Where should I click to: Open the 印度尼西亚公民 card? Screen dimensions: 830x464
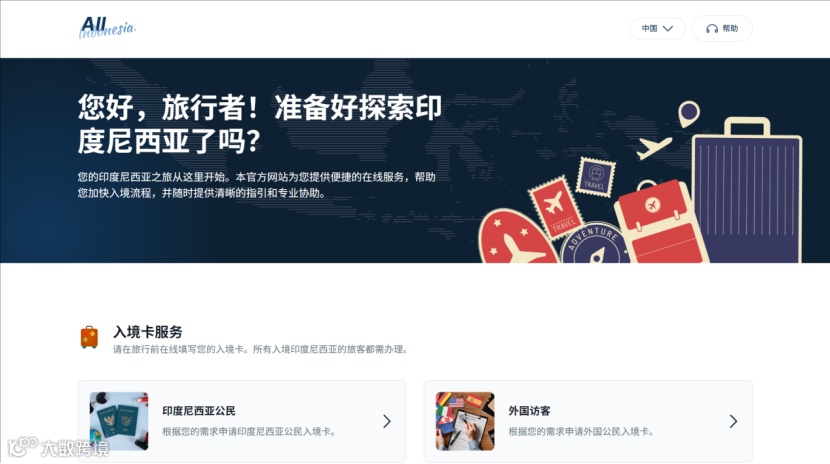[242, 421]
